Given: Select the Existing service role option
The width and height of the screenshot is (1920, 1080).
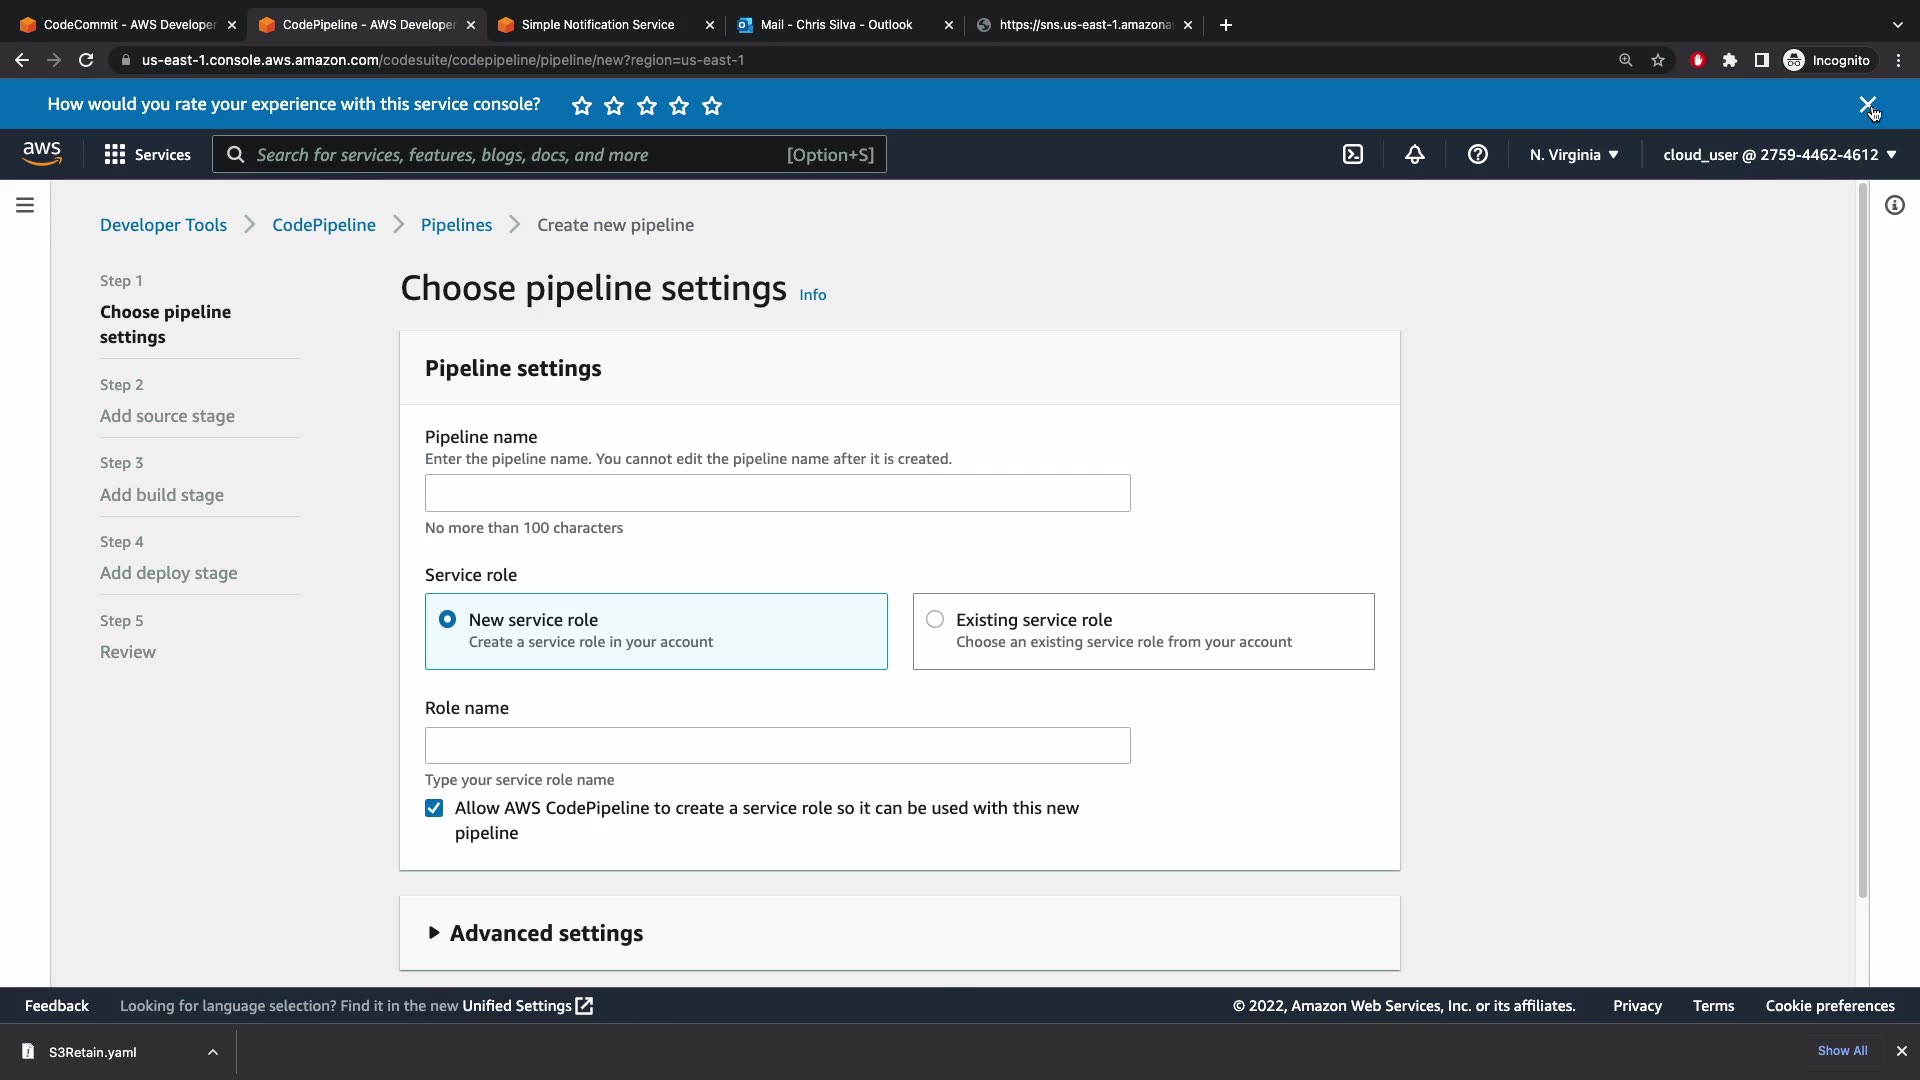Looking at the screenshot, I should tap(935, 619).
